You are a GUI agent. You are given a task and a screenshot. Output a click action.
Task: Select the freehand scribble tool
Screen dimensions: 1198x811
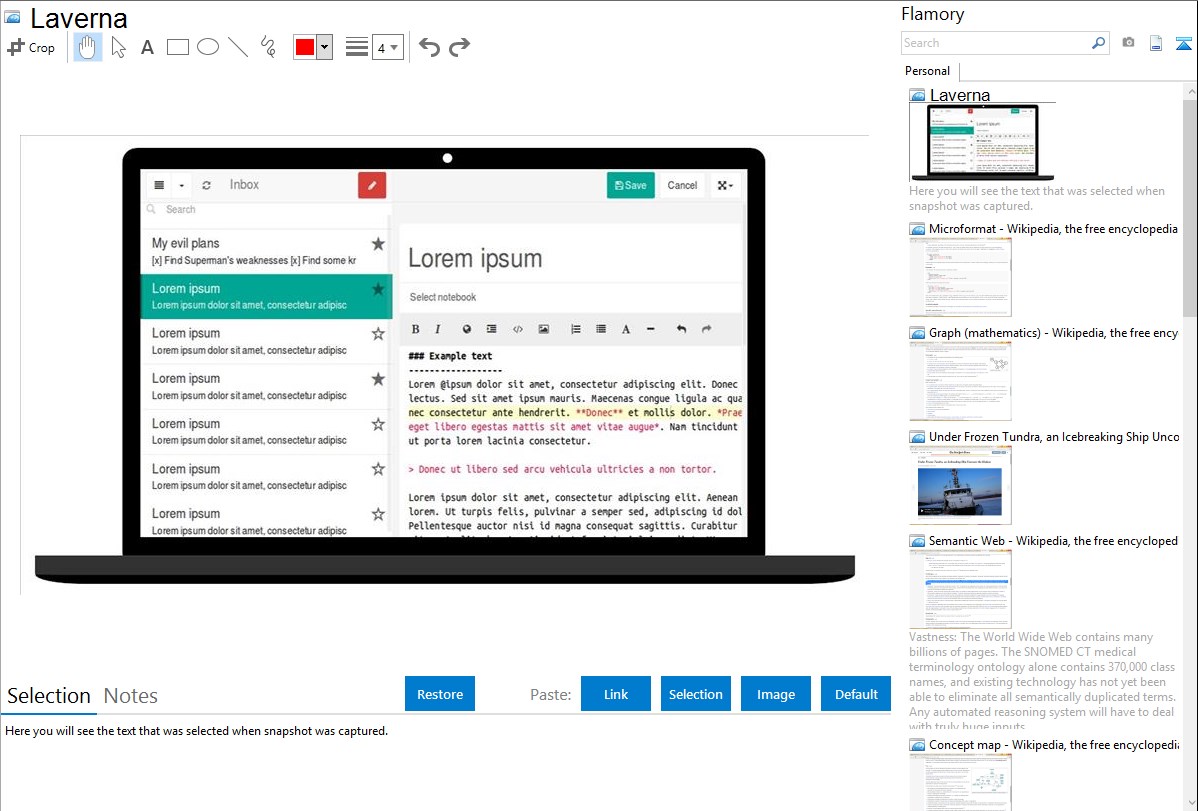point(268,47)
